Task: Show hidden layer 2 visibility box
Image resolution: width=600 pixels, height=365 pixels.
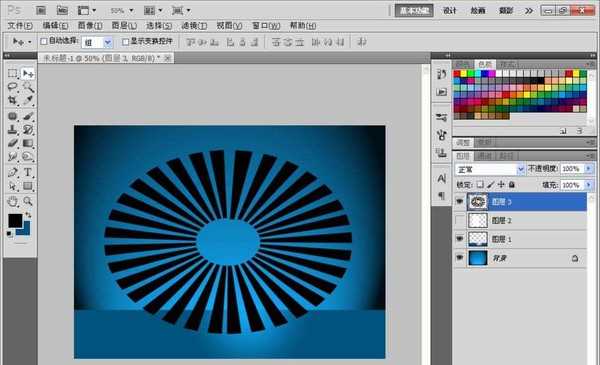Action: coord(460,220)
